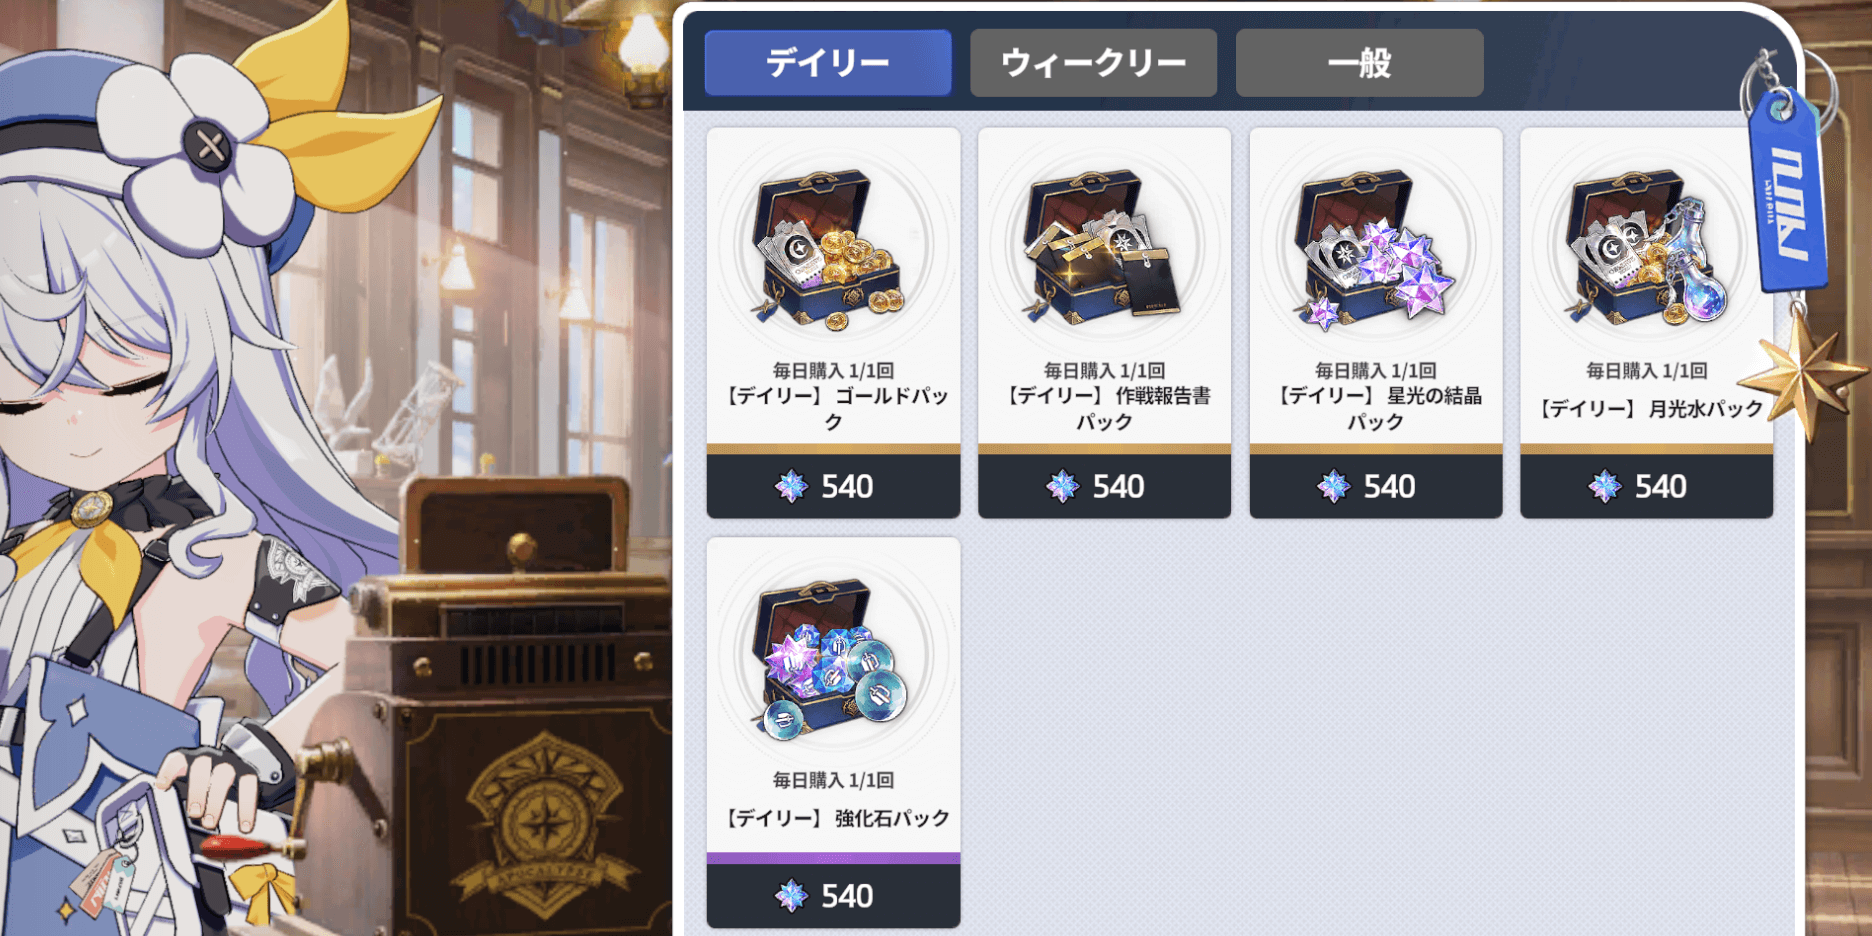Buy ゴールドパック for 540 crystals
1872x936 pixels.
pos(833,486)
